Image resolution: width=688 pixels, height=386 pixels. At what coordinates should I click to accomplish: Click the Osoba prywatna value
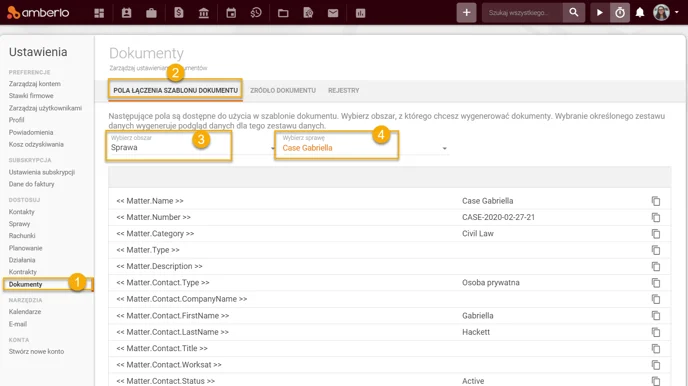coord(491,282)
